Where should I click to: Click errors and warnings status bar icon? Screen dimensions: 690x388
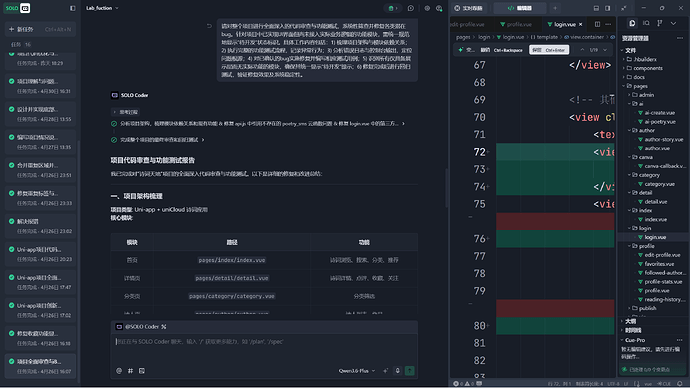coord(464,384)
